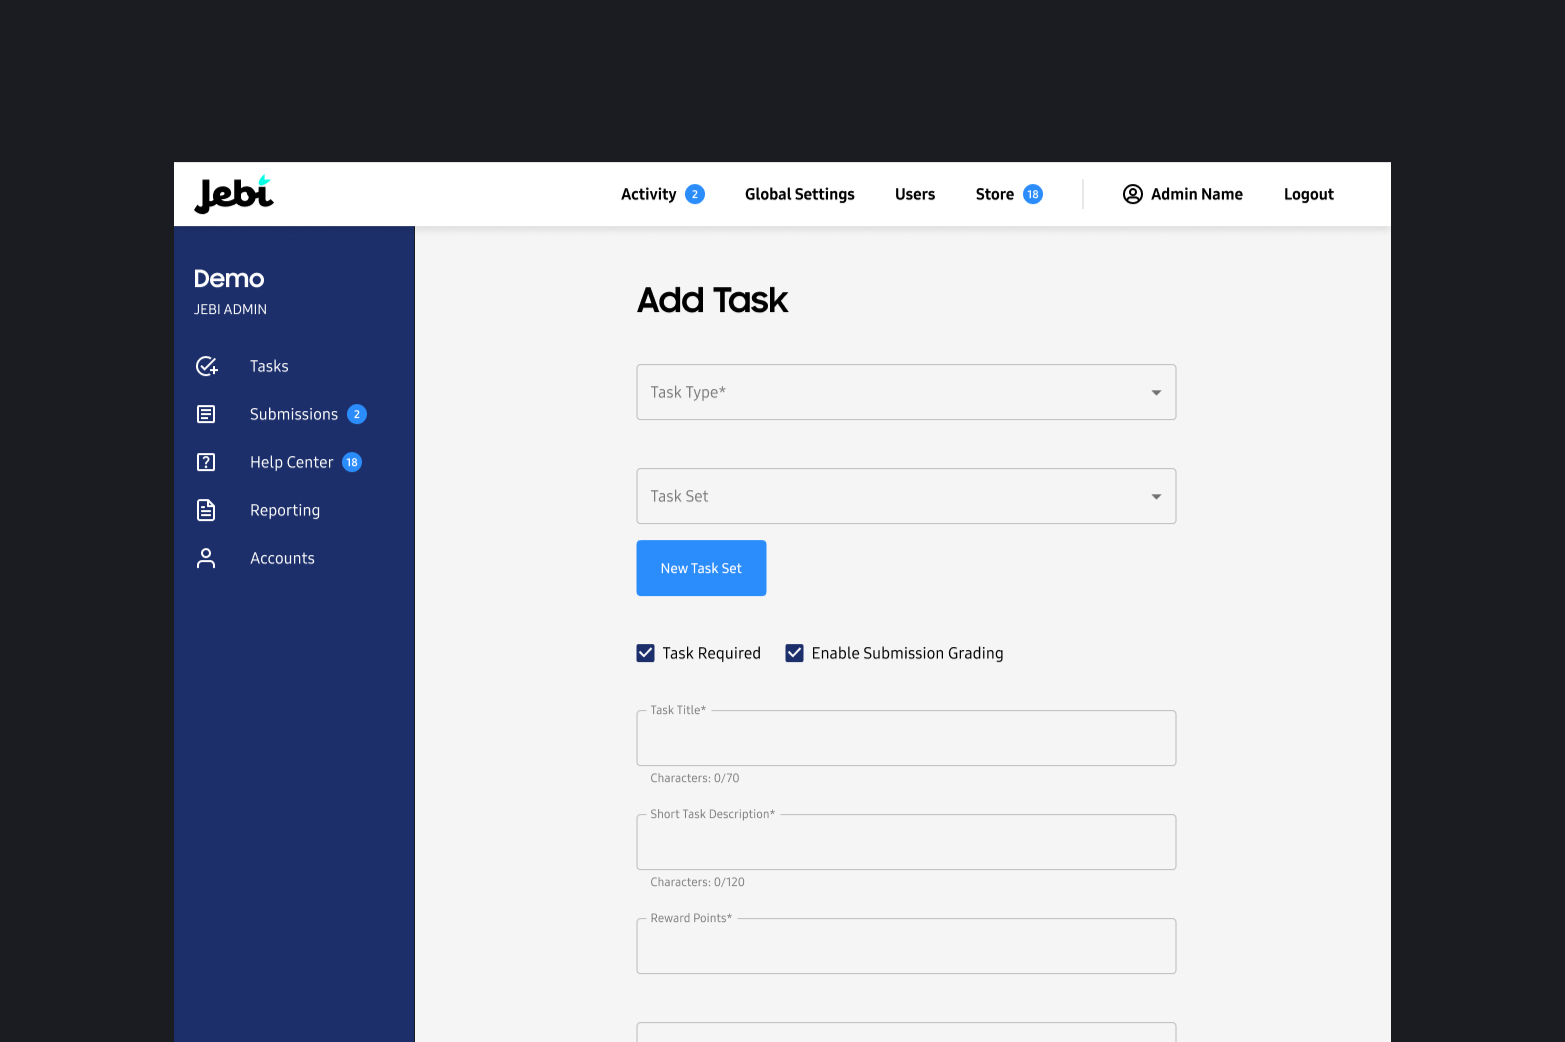Open the Task Type dropdown

point(906,392)
